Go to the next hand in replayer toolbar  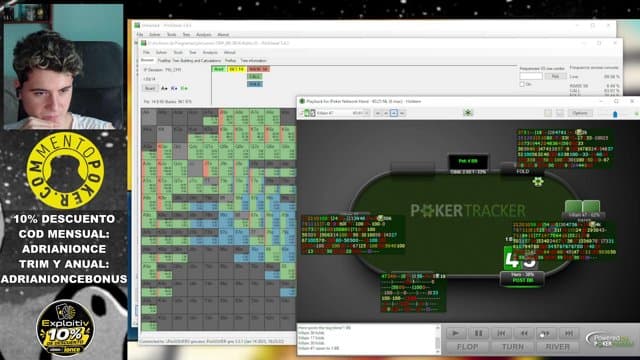coord(394,113)
